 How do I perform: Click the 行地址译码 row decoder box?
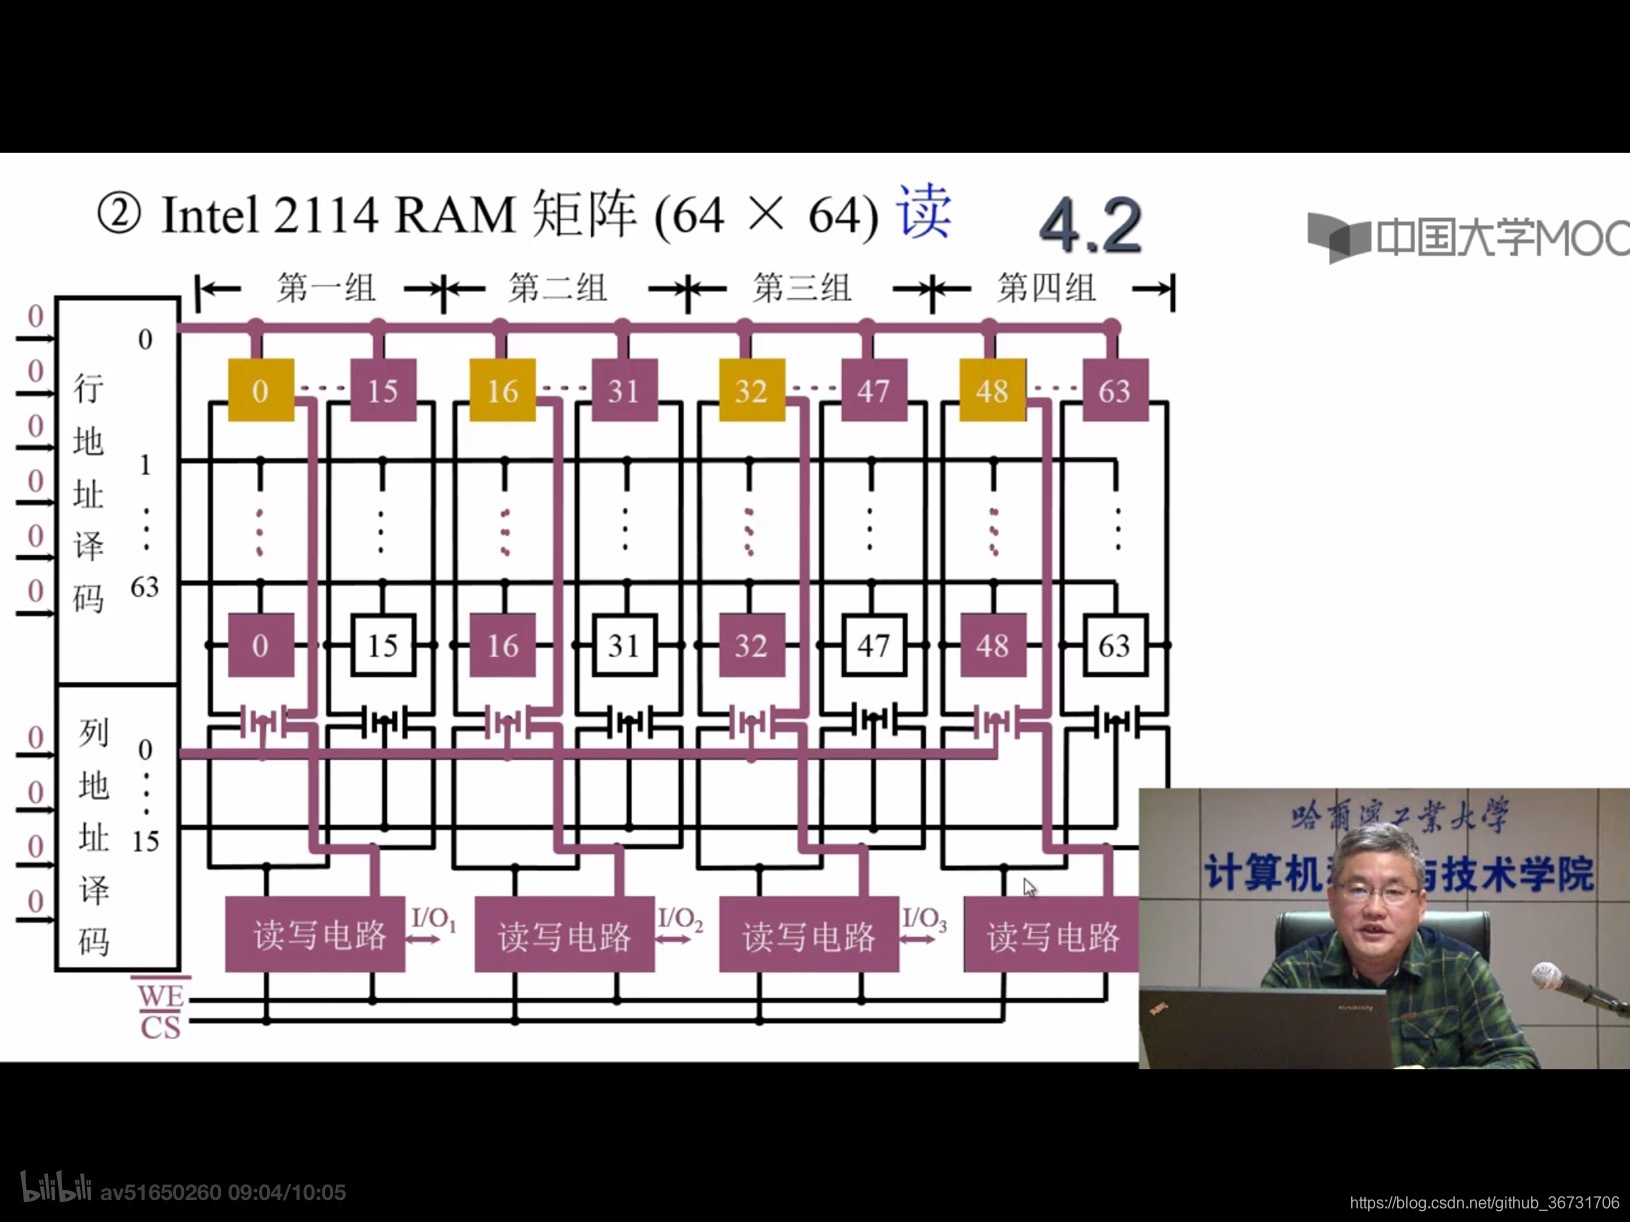[x=118, y=491]
